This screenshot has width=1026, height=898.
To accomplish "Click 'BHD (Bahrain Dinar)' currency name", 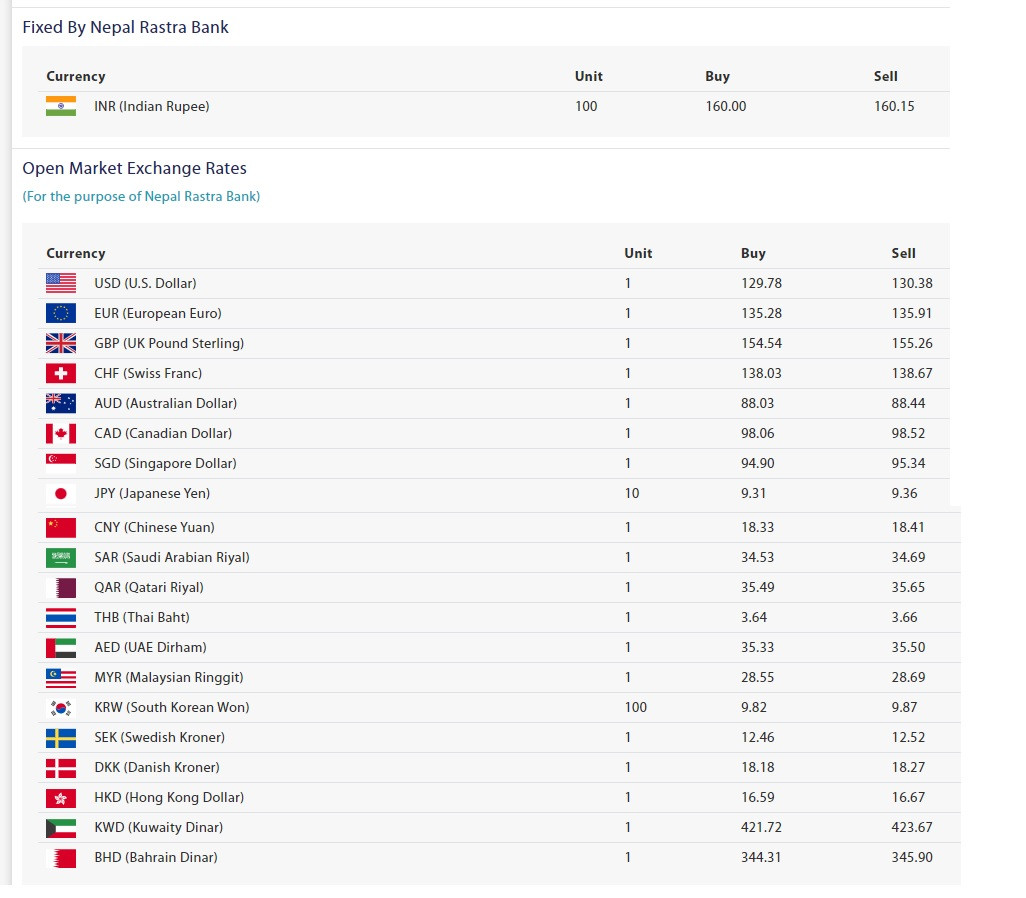I will pos(156,858).
